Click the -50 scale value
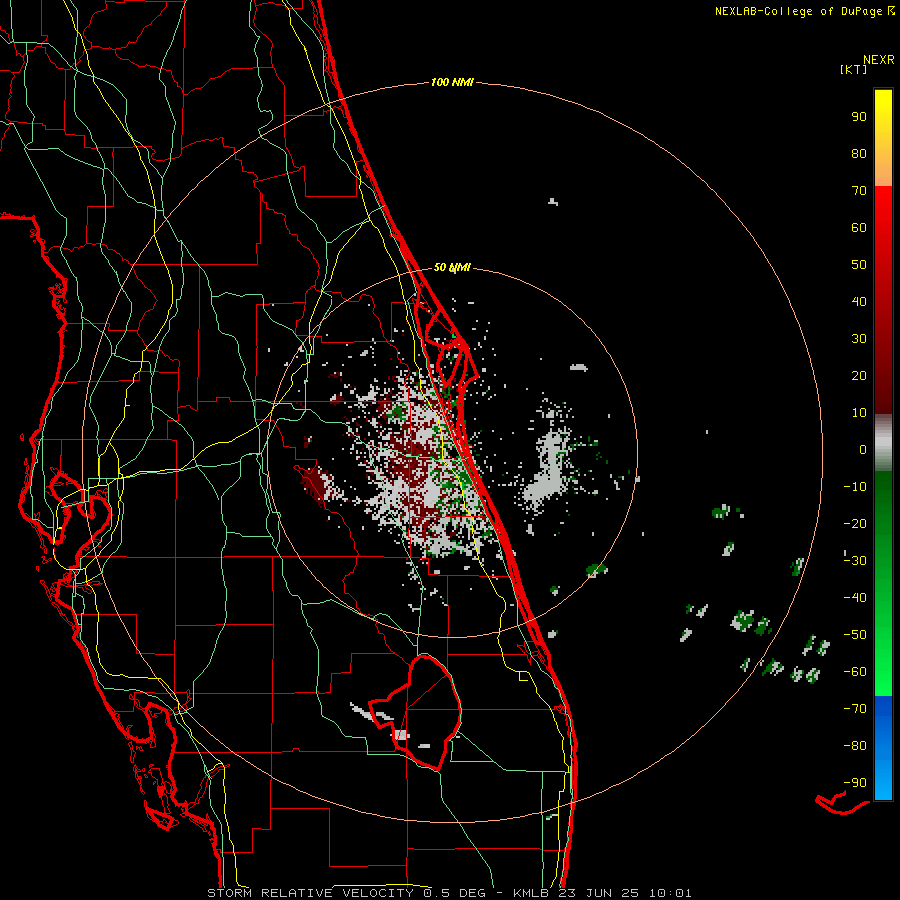The width and height of the screenshot is (900, 900). click(x=855, y=634)
